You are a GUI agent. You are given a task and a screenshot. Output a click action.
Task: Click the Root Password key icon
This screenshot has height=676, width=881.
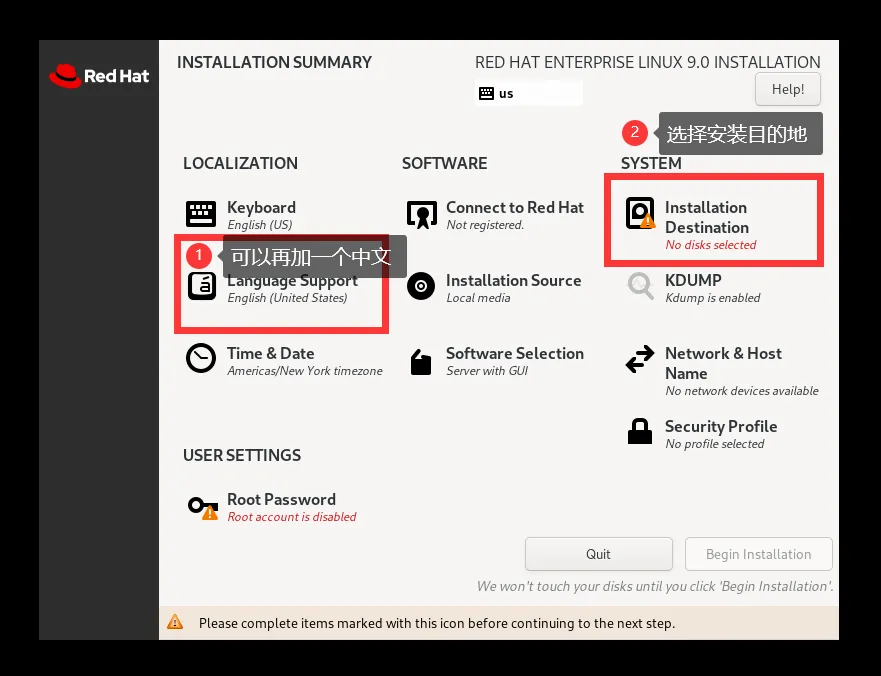tap(203, 508)
